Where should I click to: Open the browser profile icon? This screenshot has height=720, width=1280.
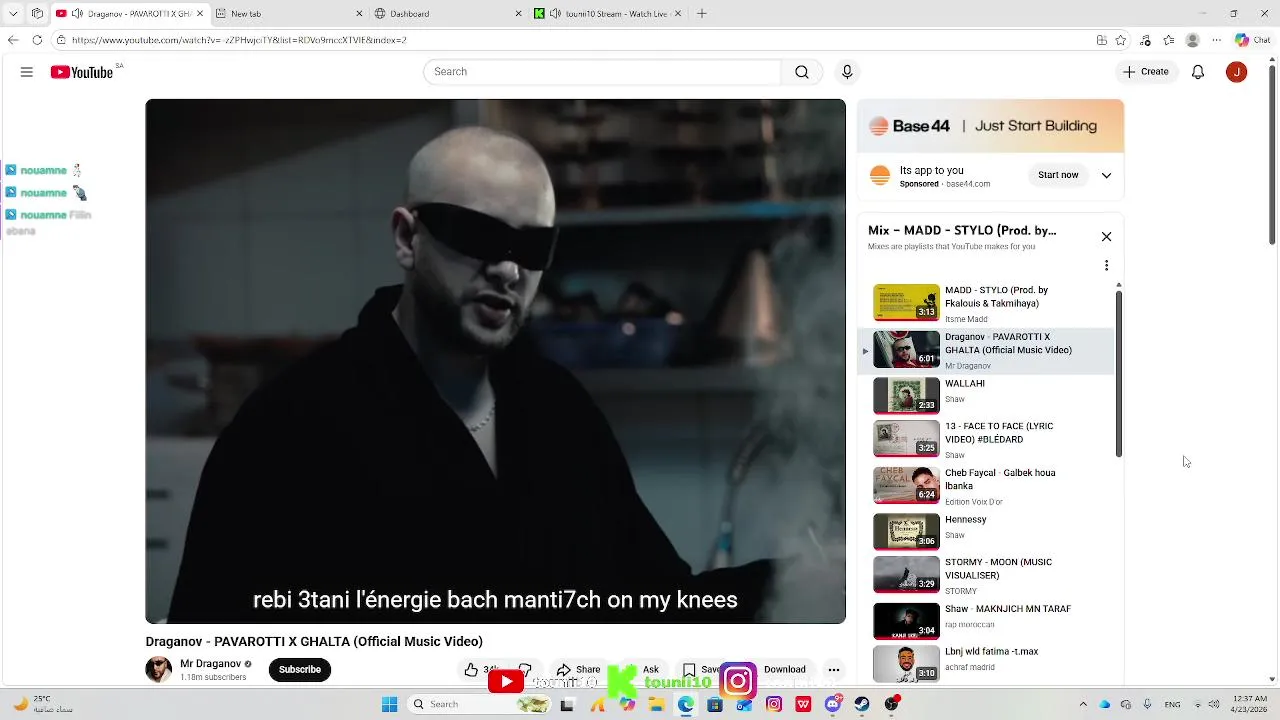pos(1192,40)
